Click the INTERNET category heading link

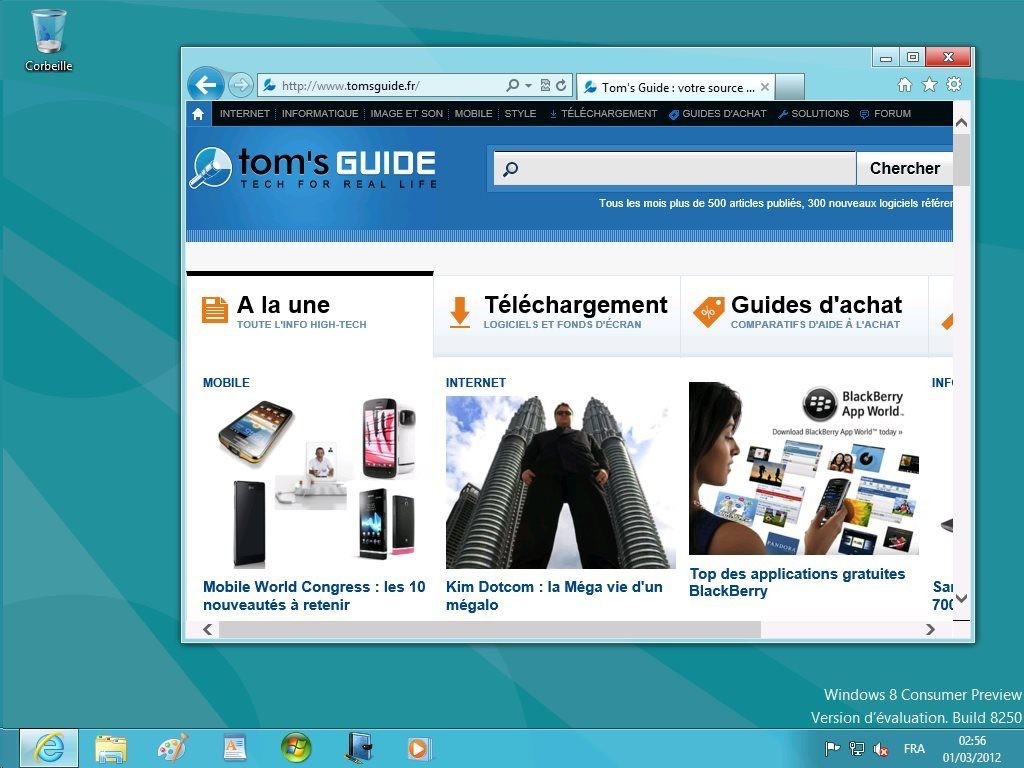pos(475,383)
